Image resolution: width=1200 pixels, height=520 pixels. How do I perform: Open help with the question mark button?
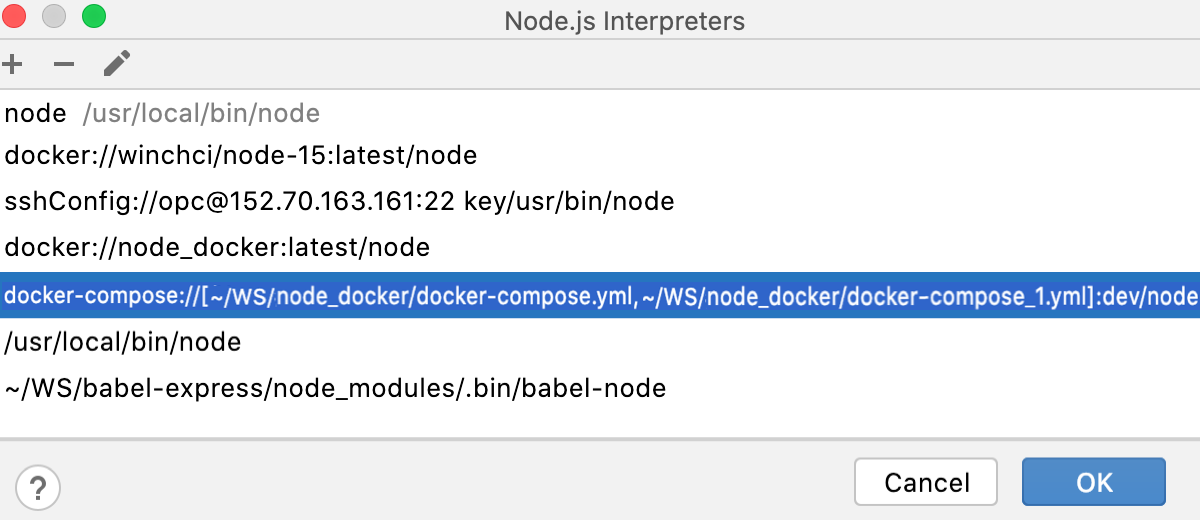click(39, 488)
